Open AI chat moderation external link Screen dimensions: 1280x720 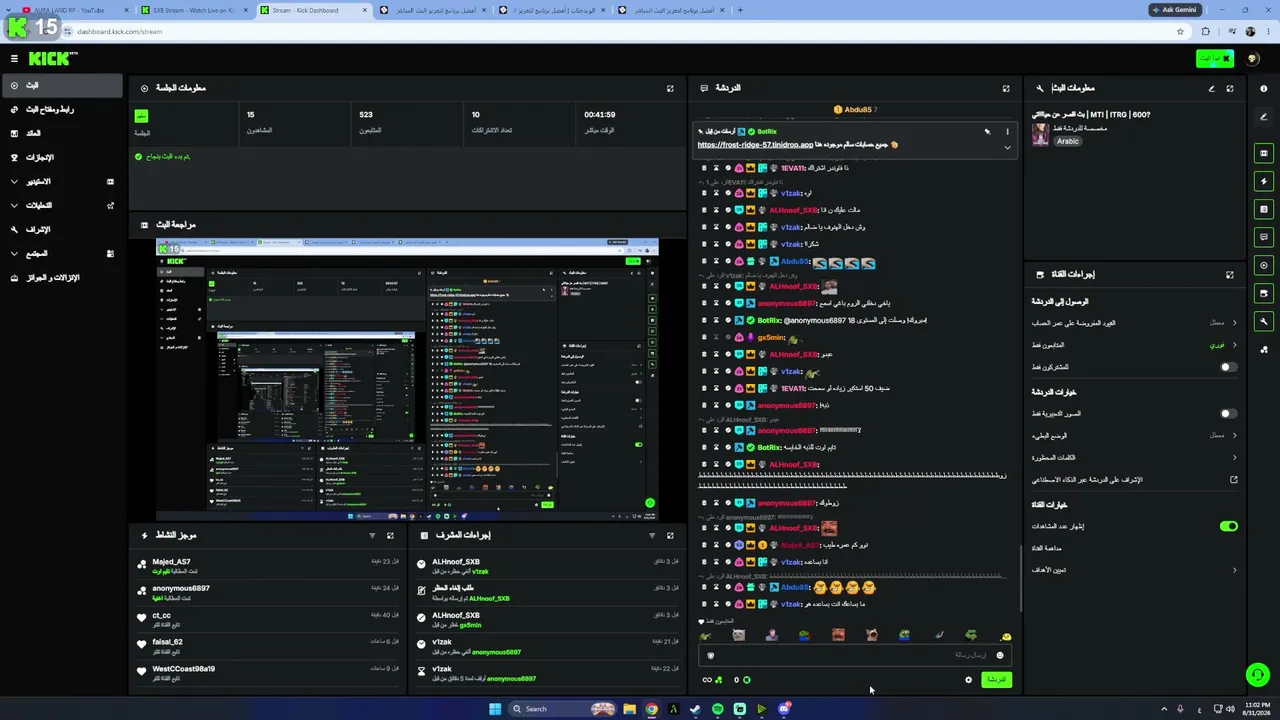(1233, 480)
